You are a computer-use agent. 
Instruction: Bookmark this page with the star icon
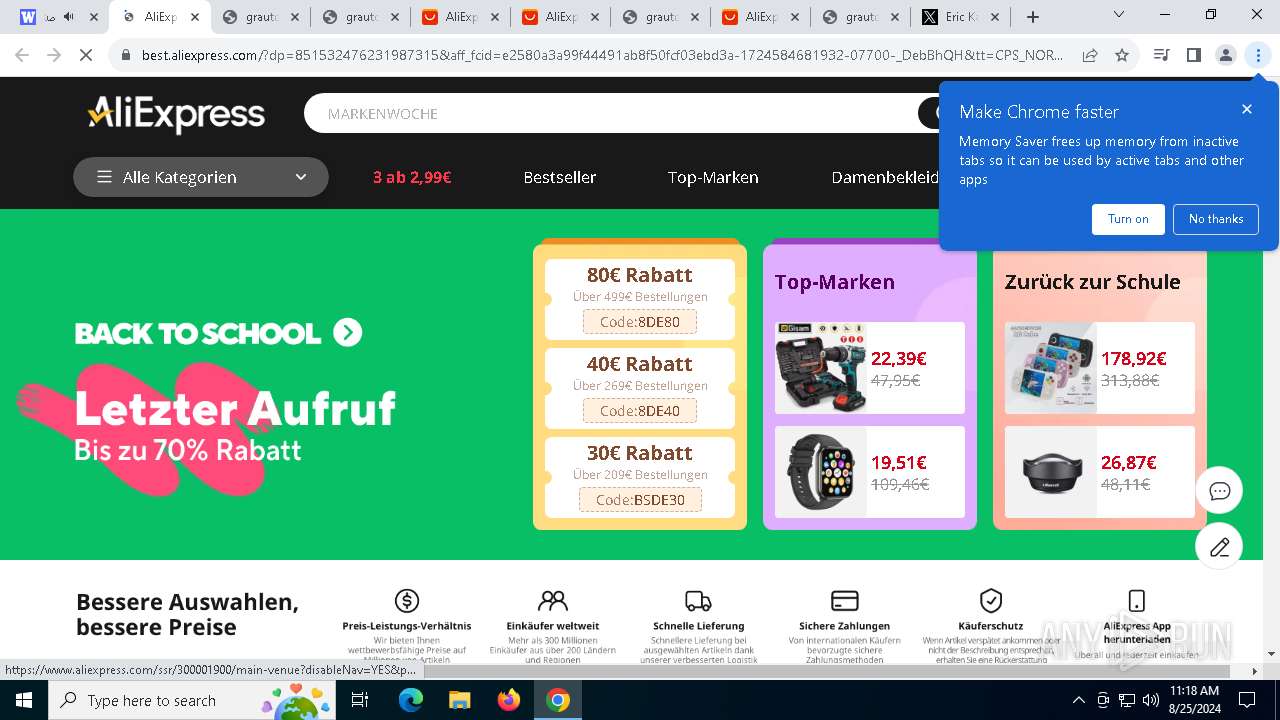1122,56
